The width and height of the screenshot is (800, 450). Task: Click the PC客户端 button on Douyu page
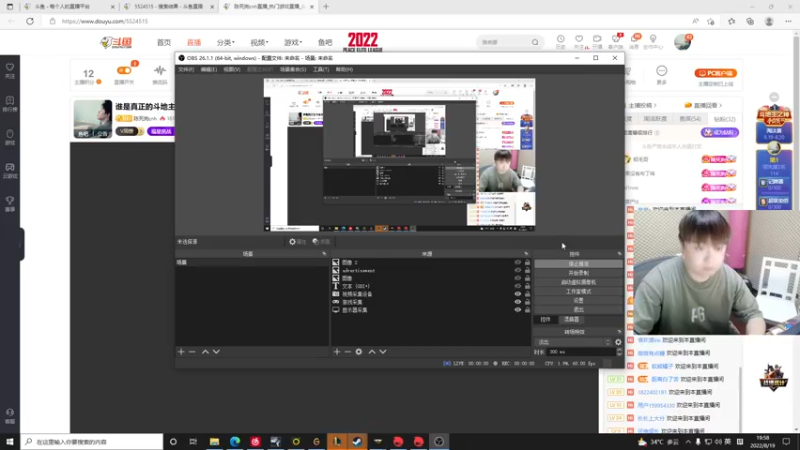(715, 73)
